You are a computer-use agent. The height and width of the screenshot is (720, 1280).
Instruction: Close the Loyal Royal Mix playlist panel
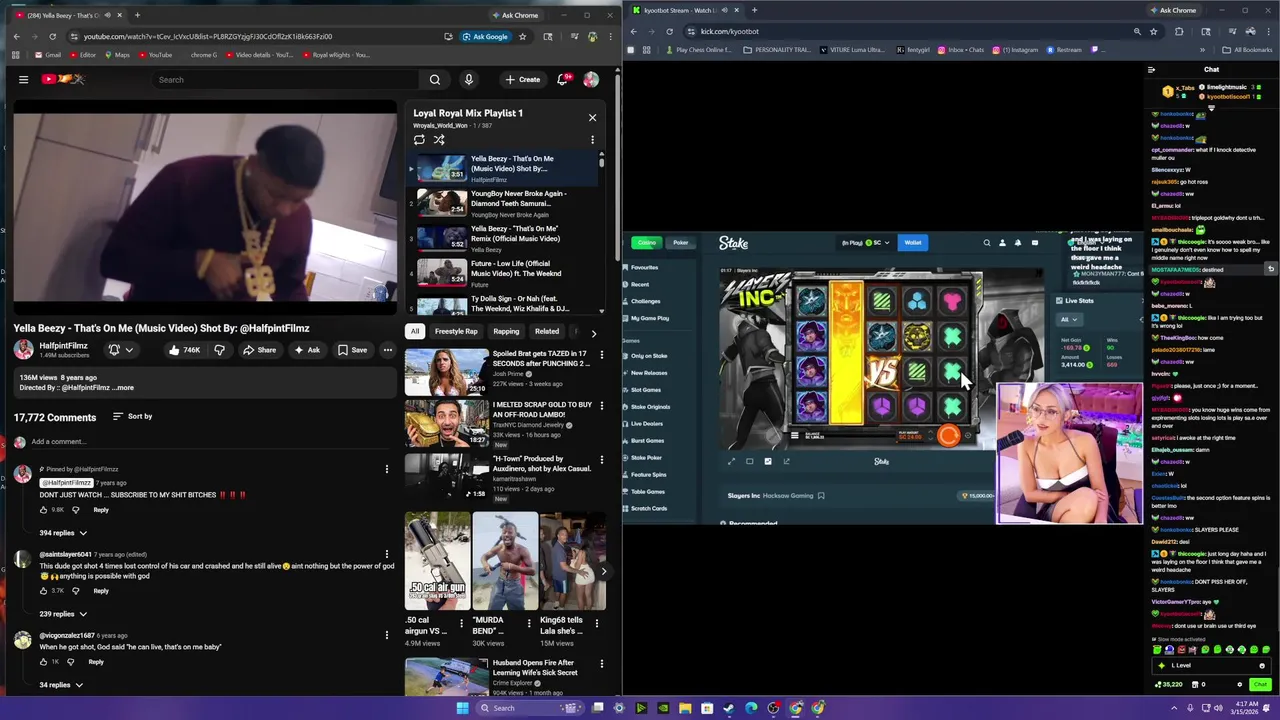[592, 117]
